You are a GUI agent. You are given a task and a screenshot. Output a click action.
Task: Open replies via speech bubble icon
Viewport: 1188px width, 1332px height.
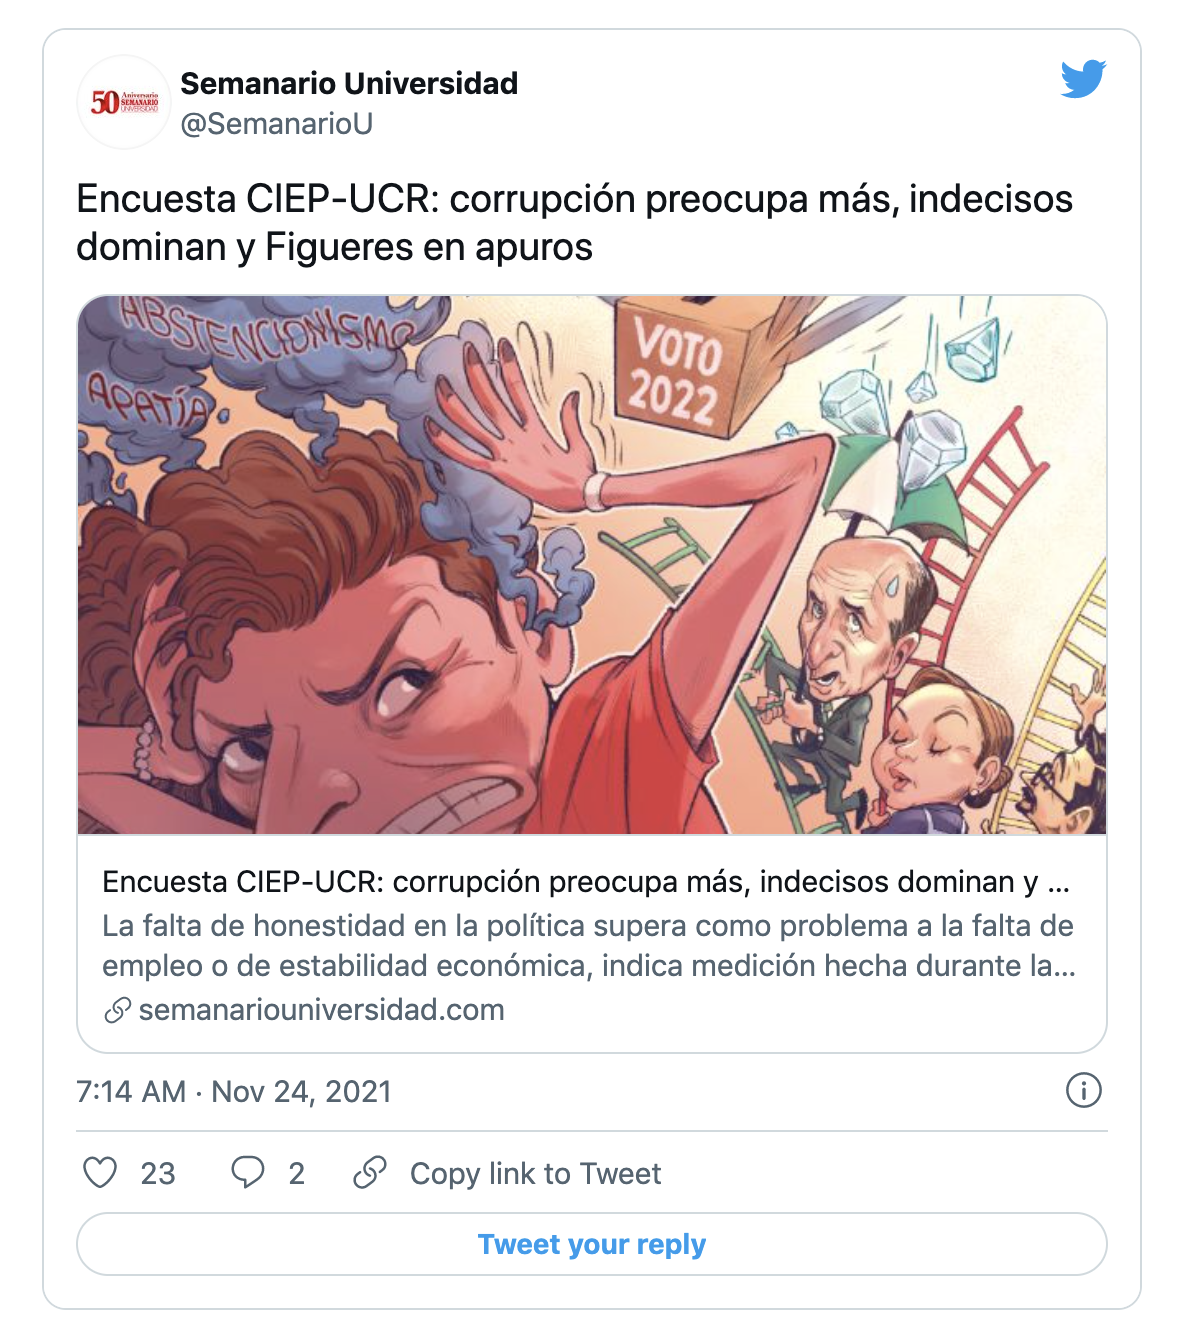(247, 1172)
